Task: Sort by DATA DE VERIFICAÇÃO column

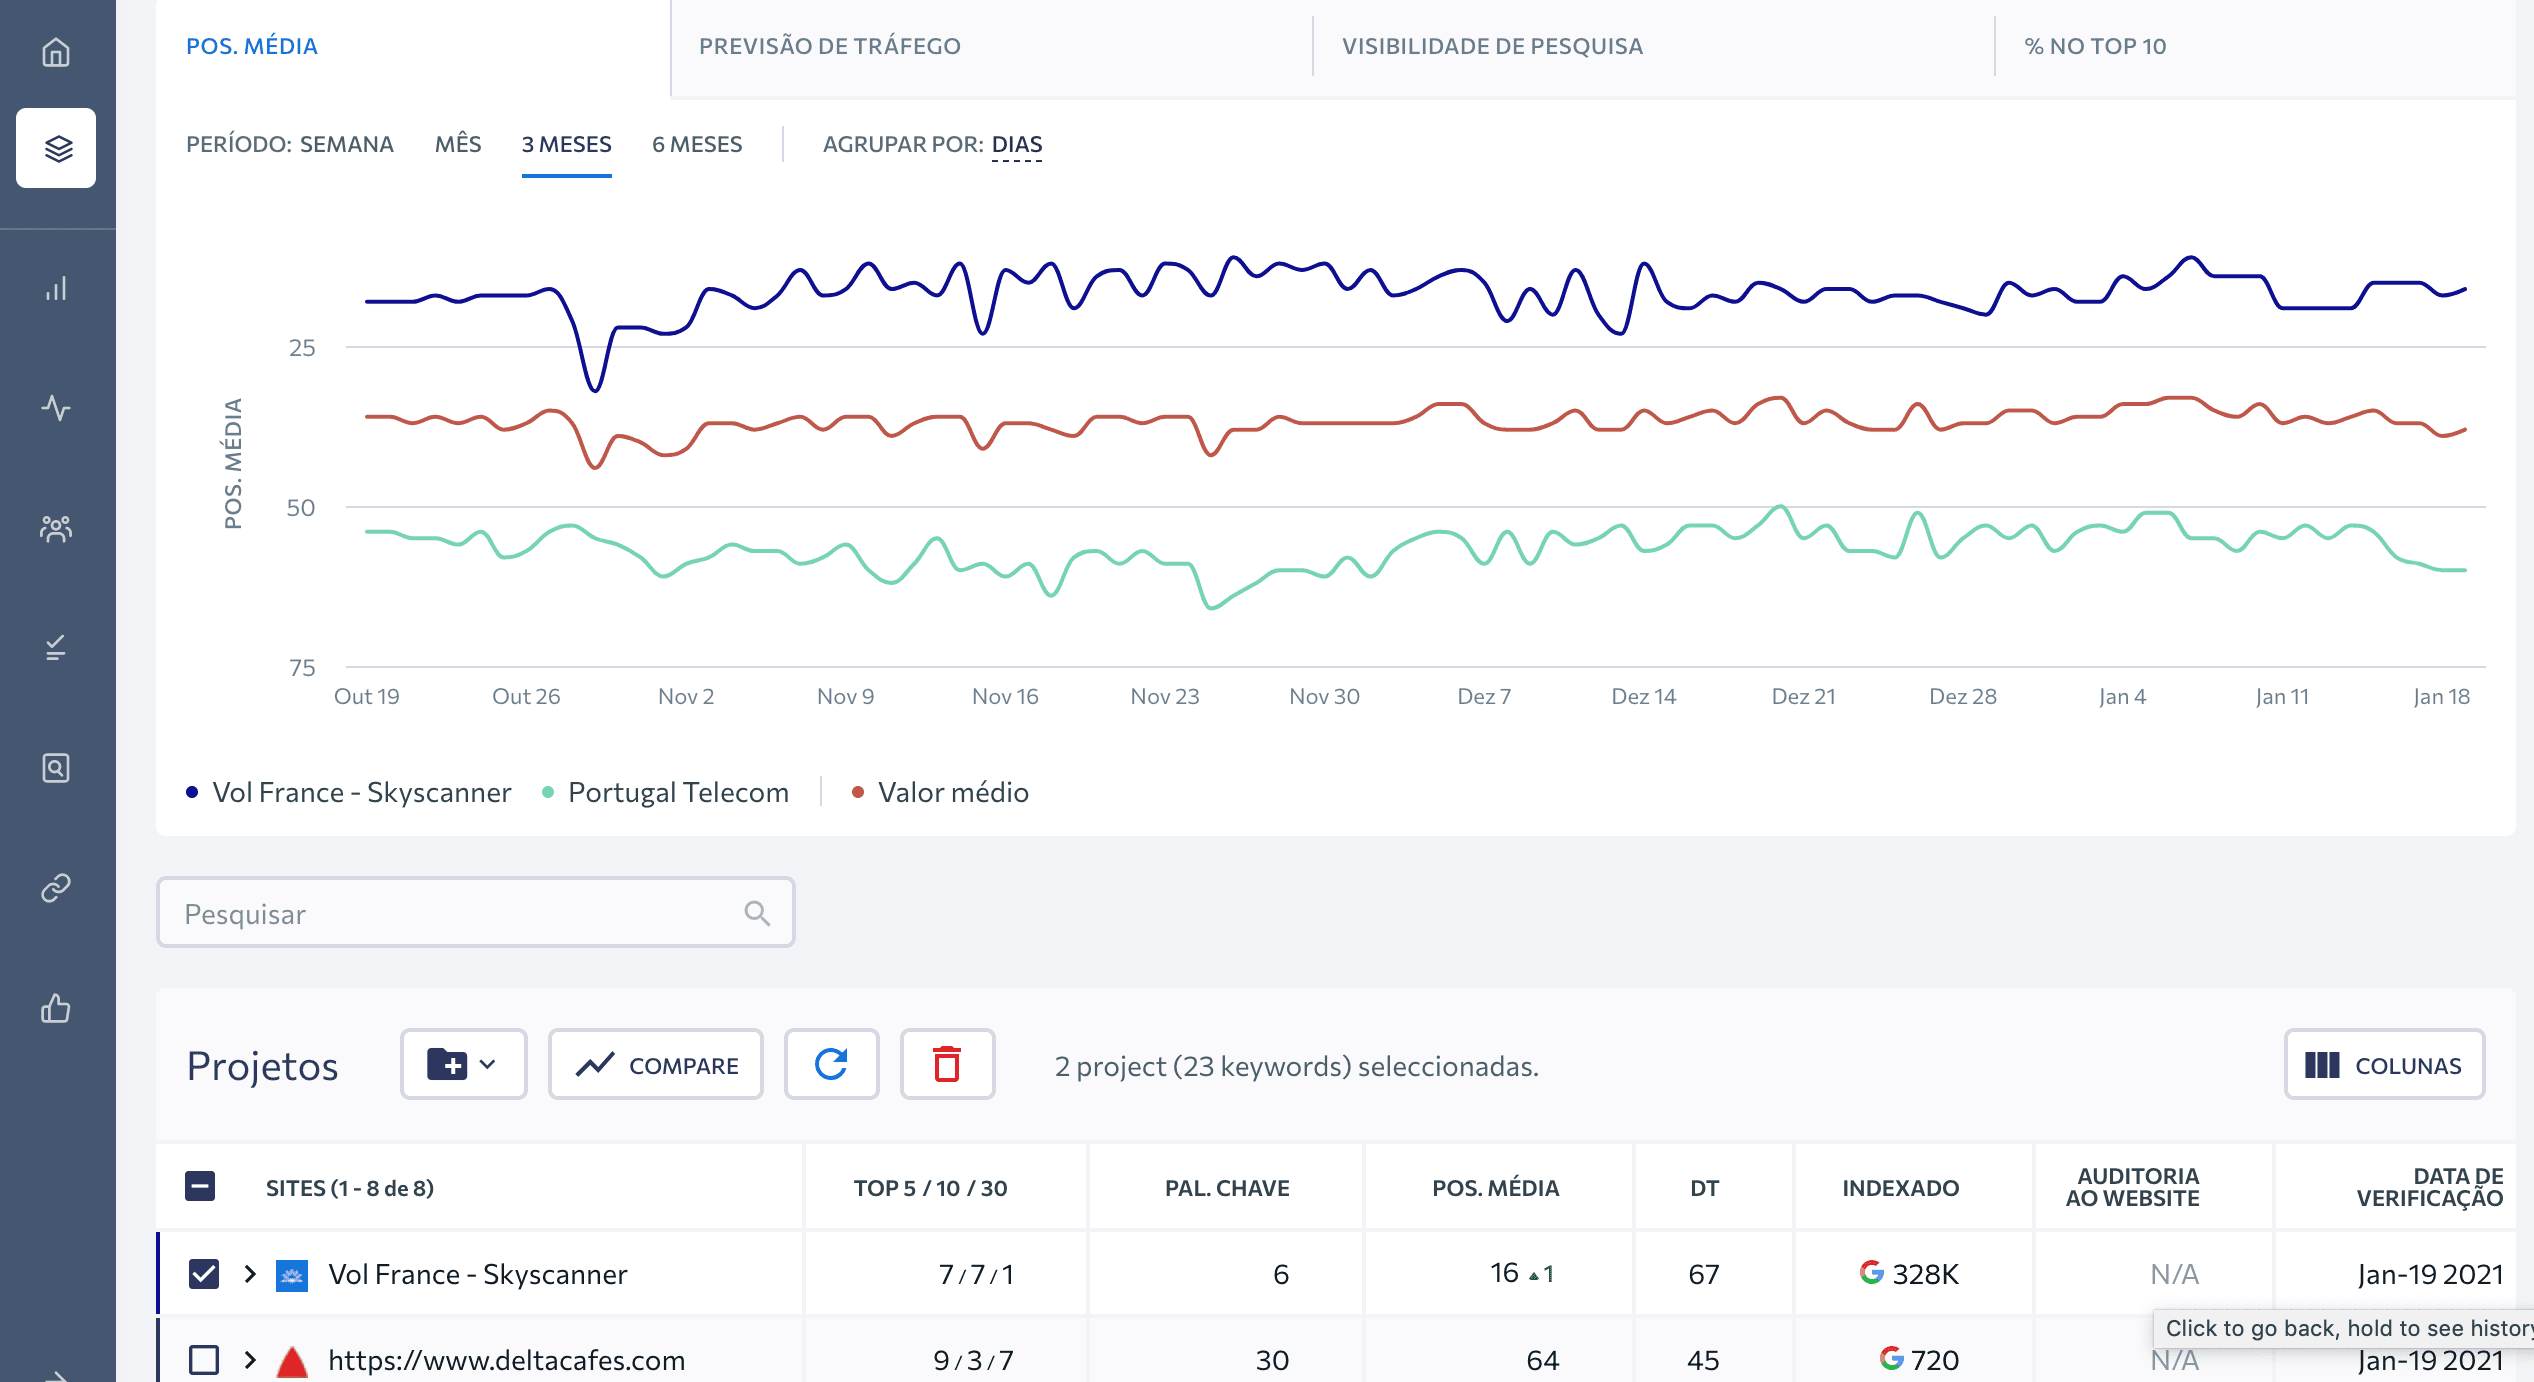Action: (2430, 1187)
